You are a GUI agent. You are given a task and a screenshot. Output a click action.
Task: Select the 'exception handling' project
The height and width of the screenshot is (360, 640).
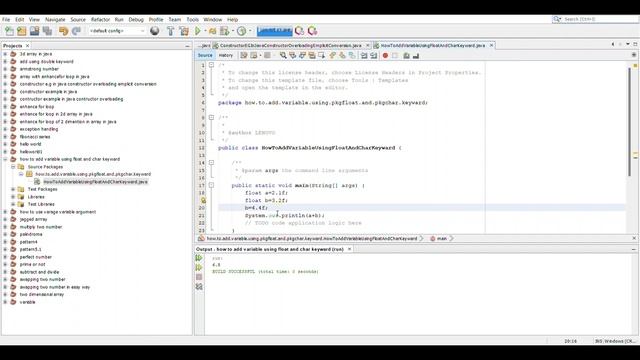pyautogui.click(x=39, y=129)
